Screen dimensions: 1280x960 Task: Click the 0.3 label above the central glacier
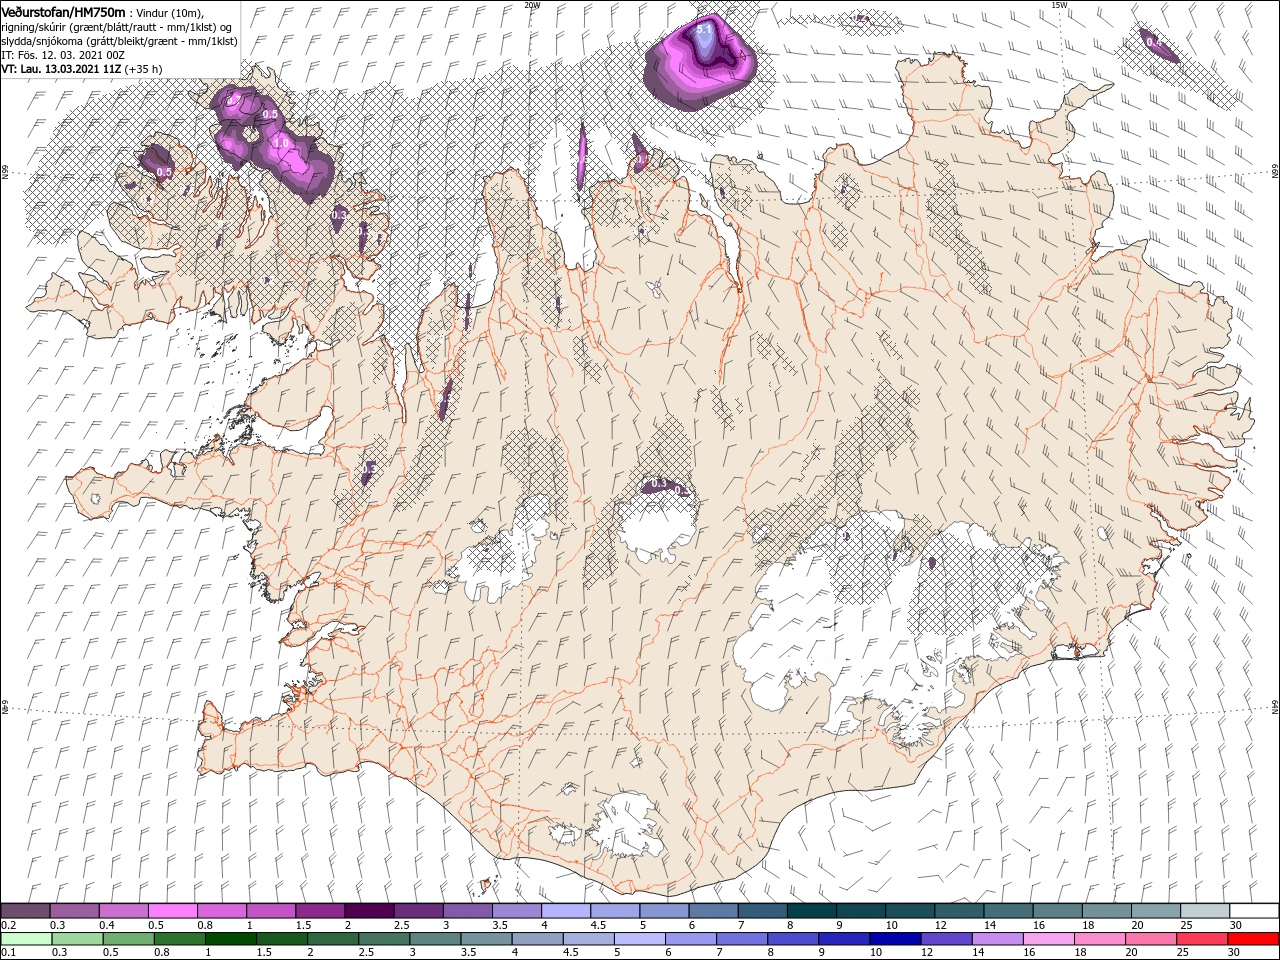point(659,484)
